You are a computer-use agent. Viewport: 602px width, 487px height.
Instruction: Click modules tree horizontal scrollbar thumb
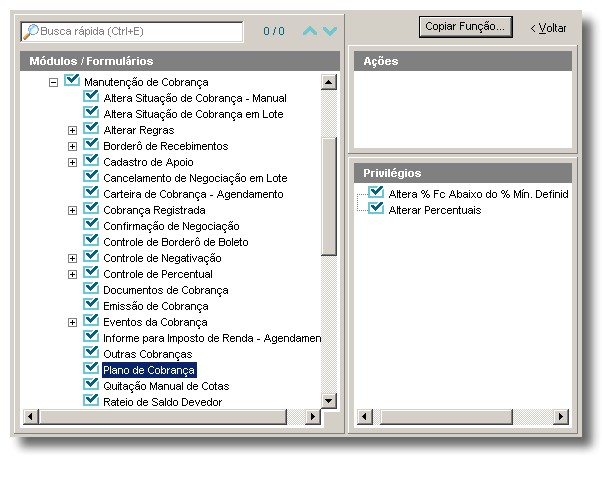pyautogui.click(x=163, y=416)
